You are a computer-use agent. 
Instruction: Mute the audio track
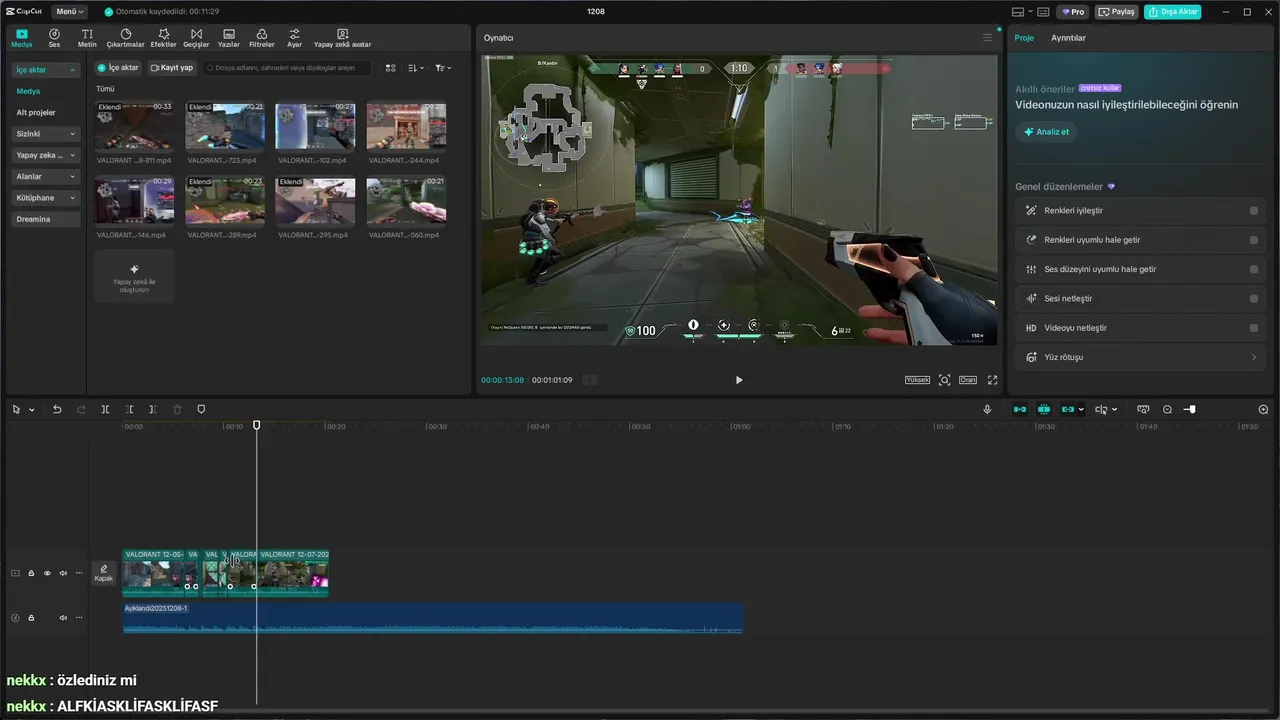tap(63, 617)
